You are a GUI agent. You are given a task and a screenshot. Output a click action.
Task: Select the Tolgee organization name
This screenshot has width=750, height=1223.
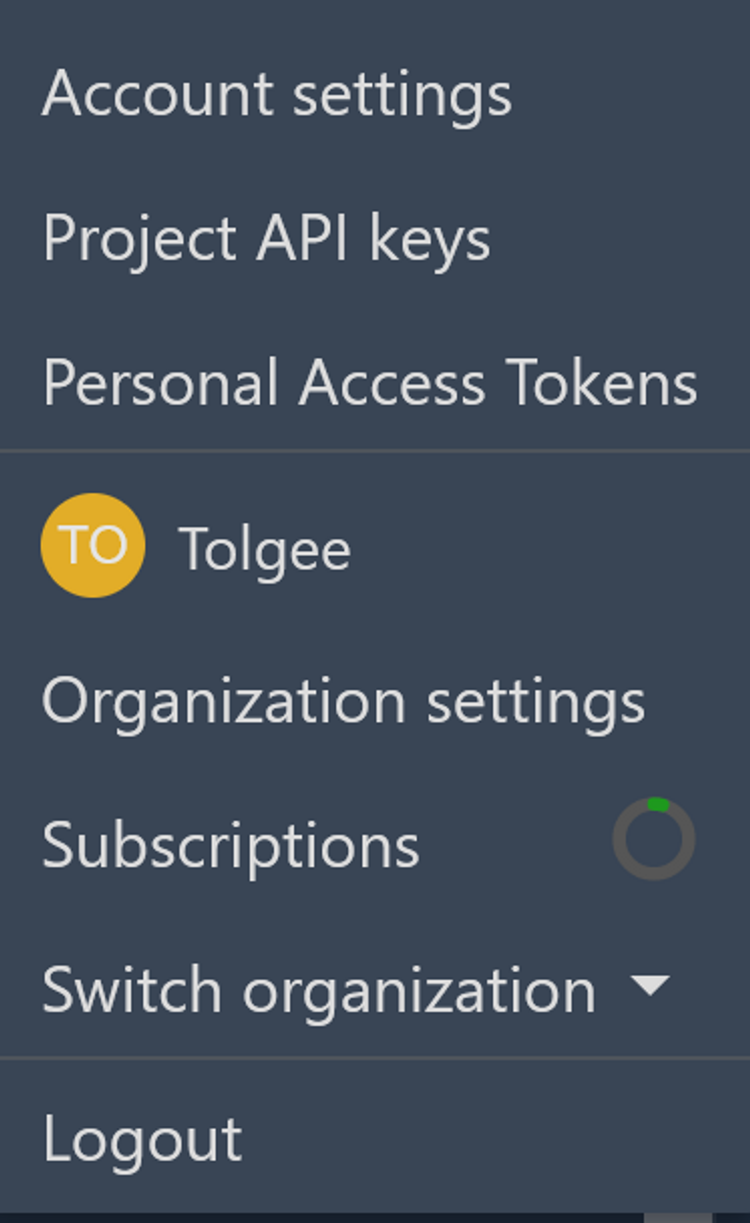point(264,550)
